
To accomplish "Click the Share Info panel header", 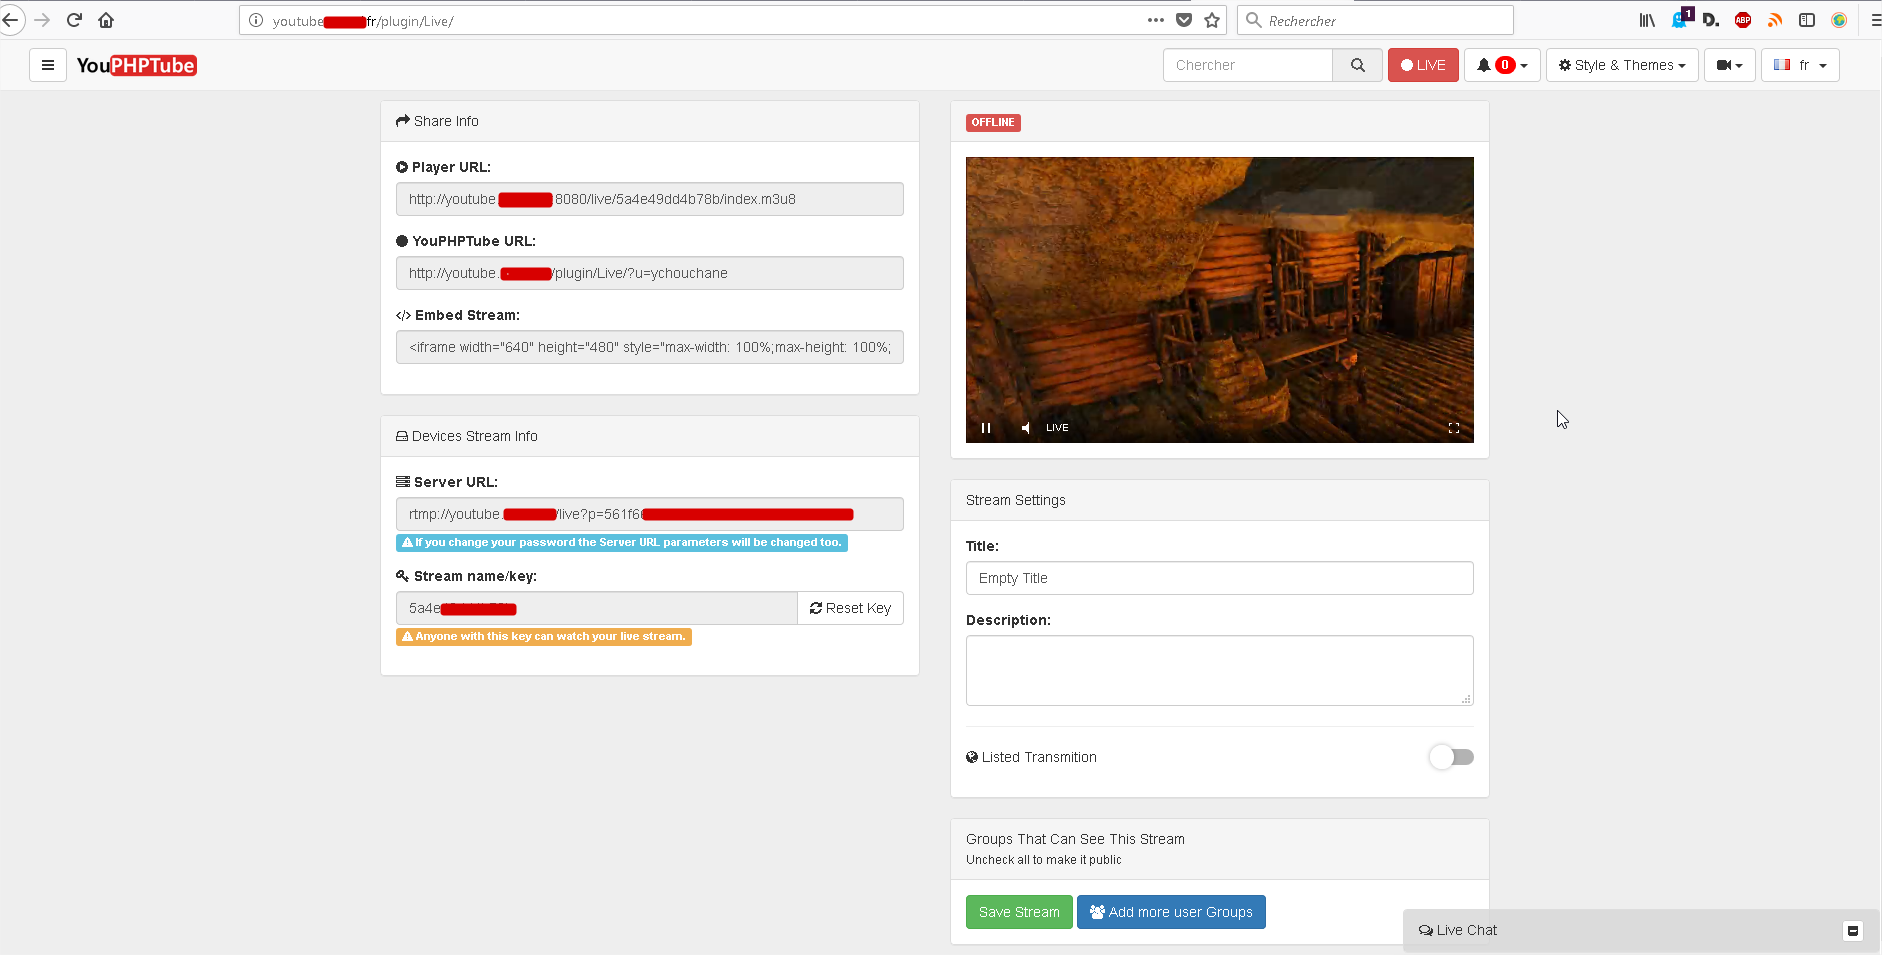I will click(650, 121).
